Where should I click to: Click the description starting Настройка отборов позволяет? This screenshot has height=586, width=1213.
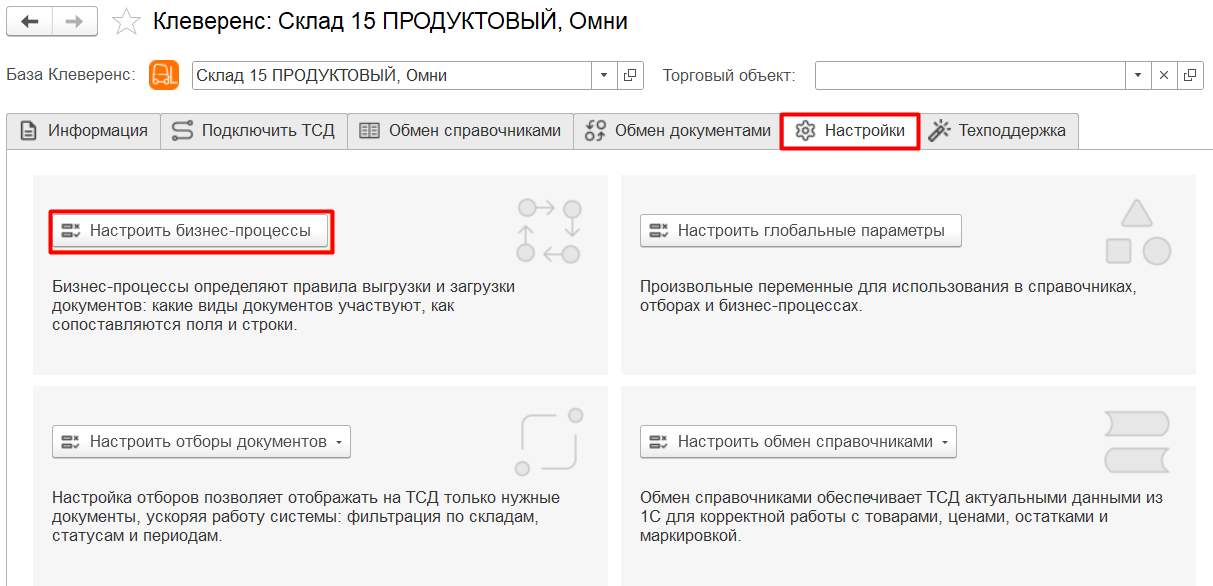[x=306, y=517]
